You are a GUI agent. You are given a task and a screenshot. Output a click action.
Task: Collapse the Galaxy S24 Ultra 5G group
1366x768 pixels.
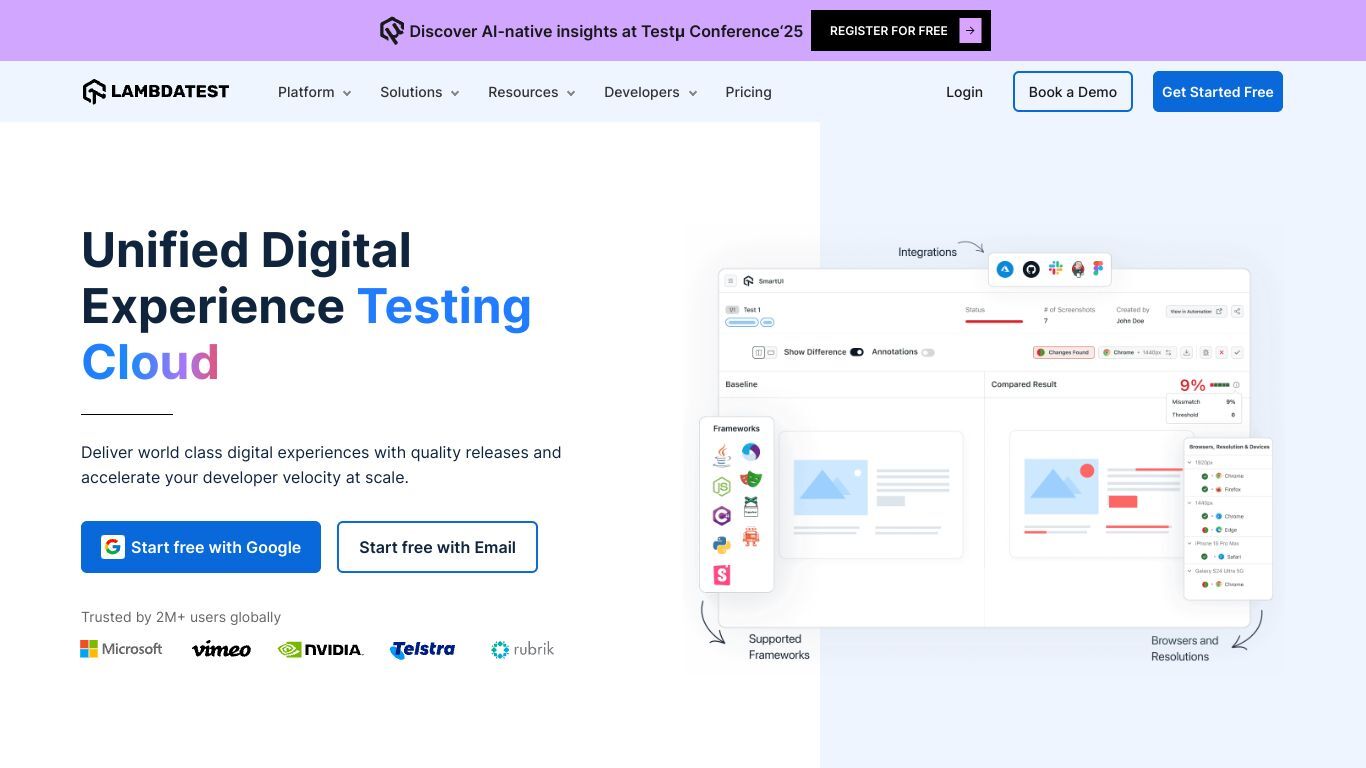[x=1189, y=570]
